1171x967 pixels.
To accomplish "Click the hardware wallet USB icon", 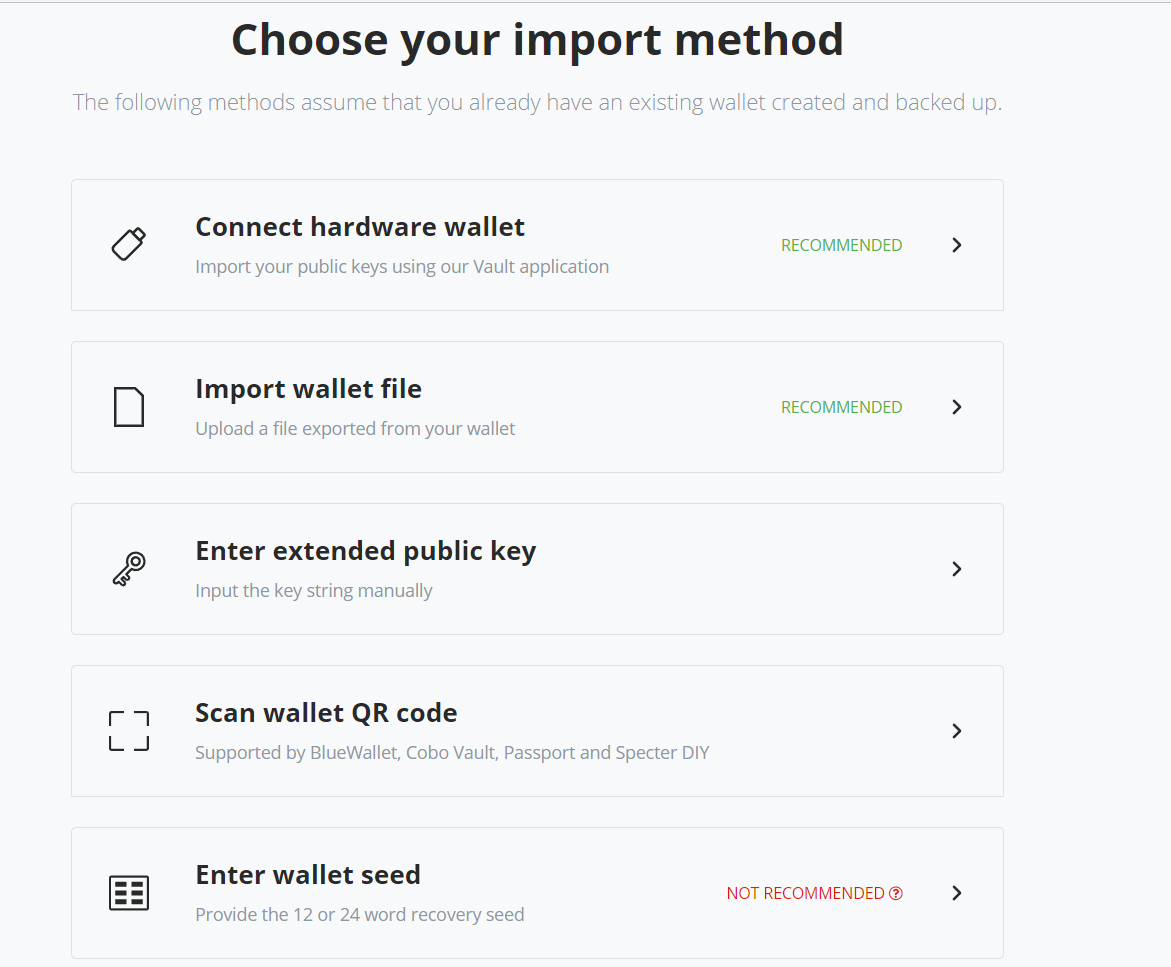I will coord(129,244).
